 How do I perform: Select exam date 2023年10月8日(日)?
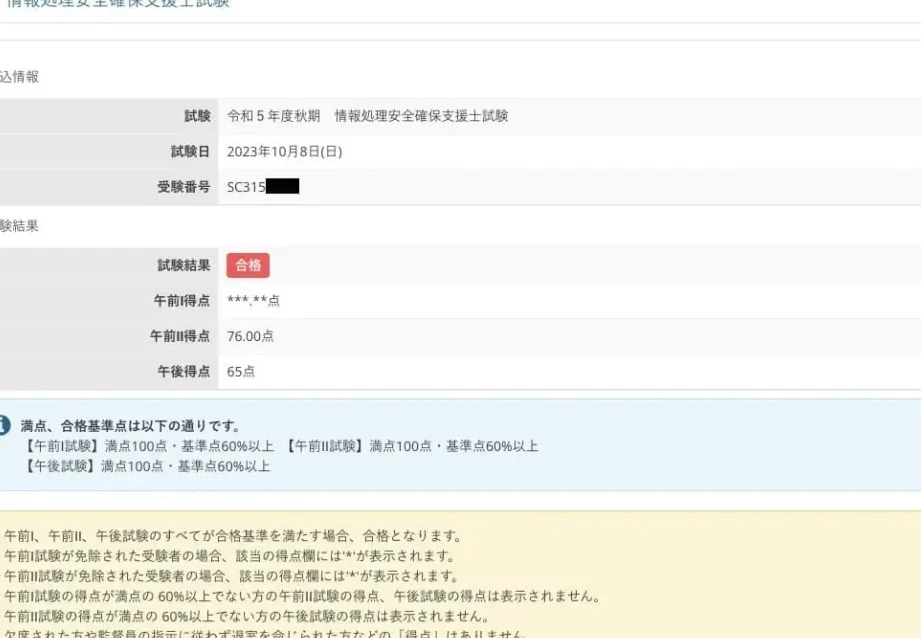284,152
